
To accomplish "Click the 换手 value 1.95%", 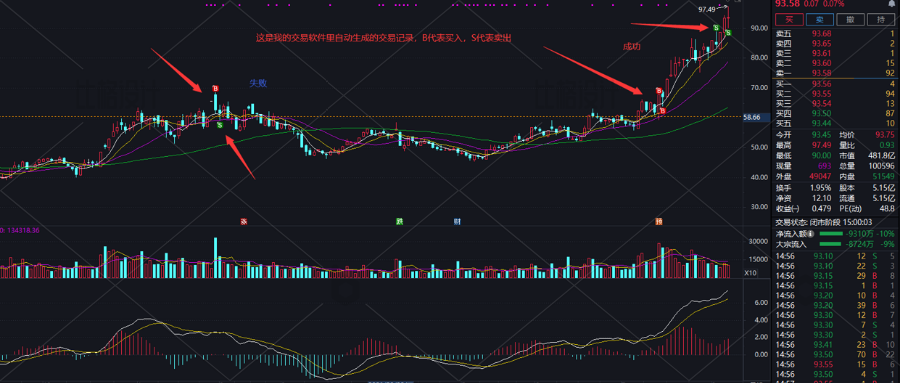I will (820, 188).
